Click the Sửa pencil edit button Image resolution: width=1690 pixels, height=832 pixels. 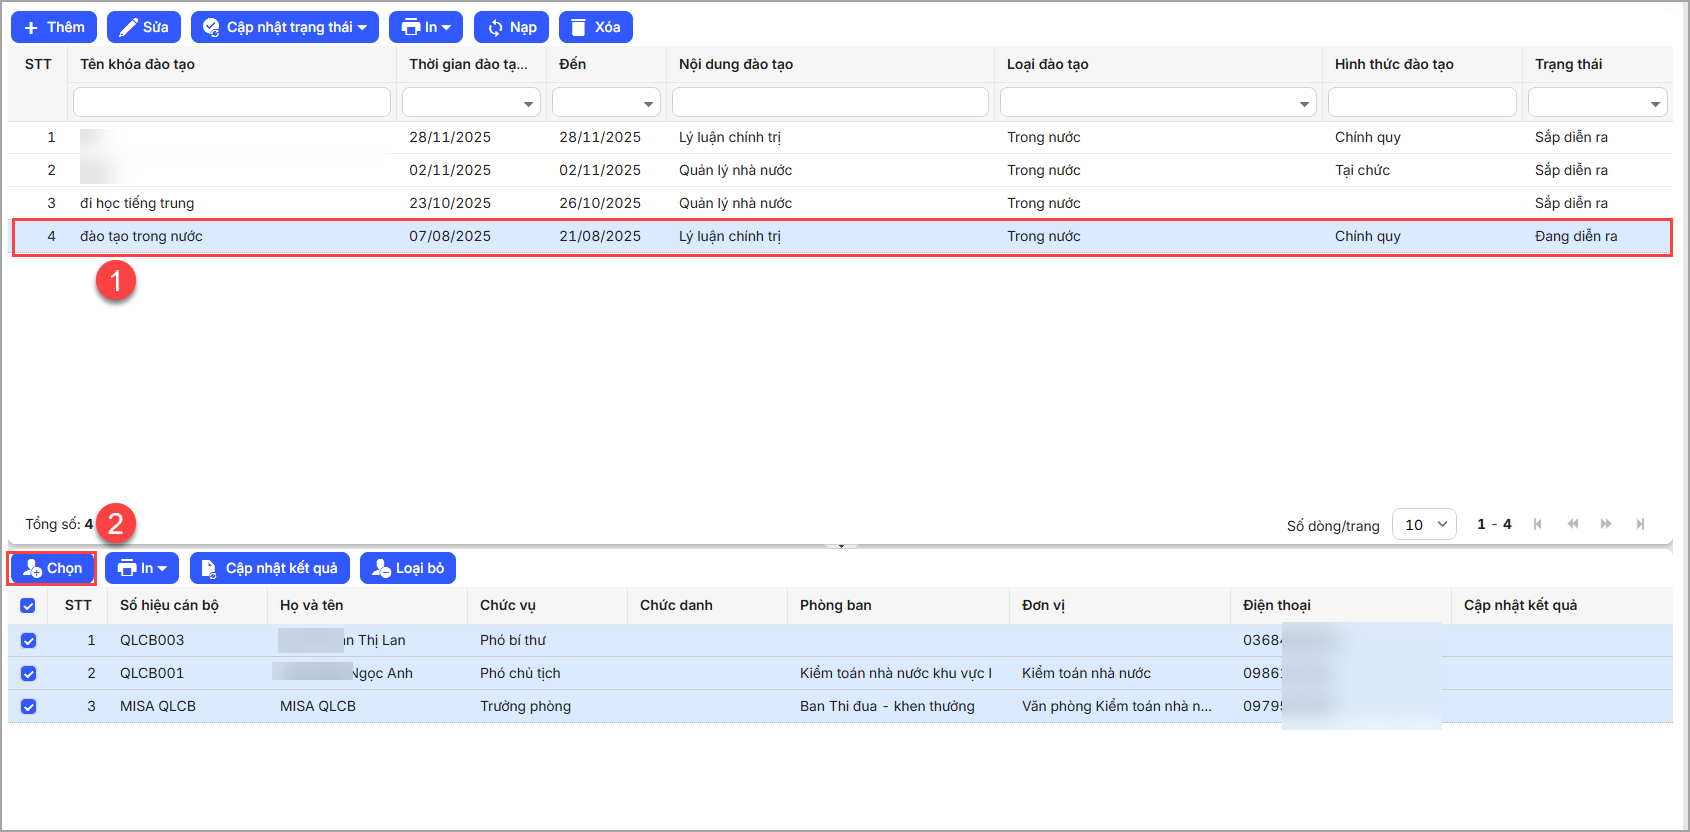[x=143, y=27]
